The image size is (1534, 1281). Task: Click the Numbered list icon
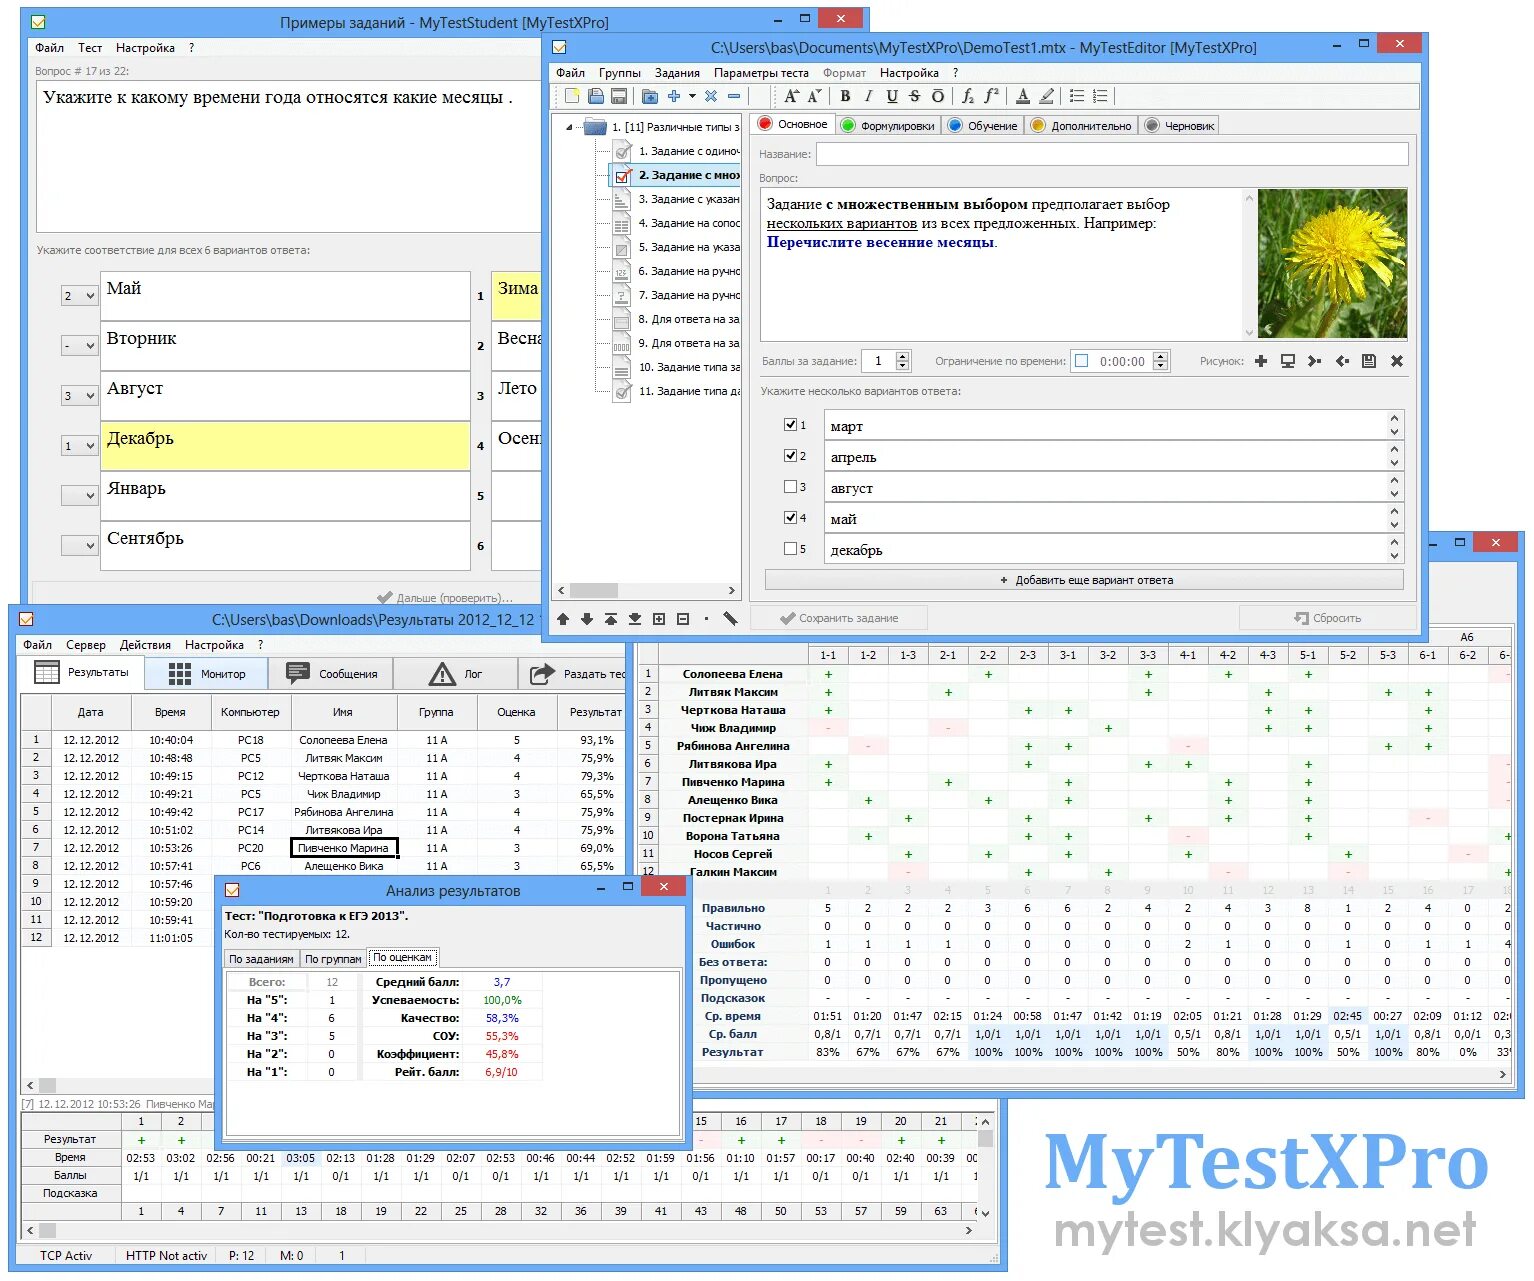tap(1100, 96)
